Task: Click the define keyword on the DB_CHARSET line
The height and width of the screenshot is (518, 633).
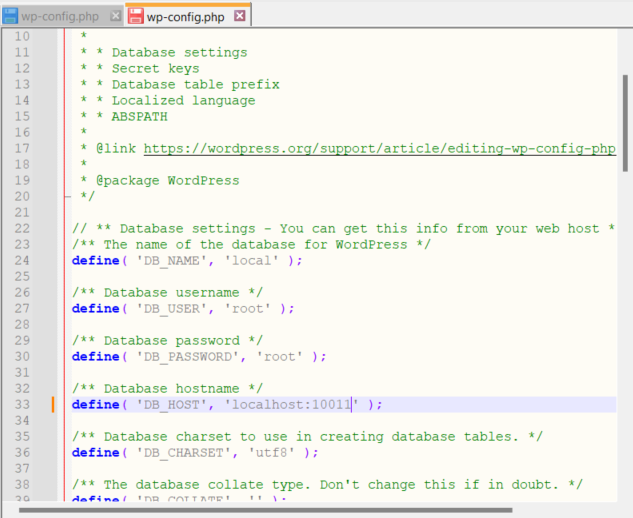Action: tap(96, 452)
